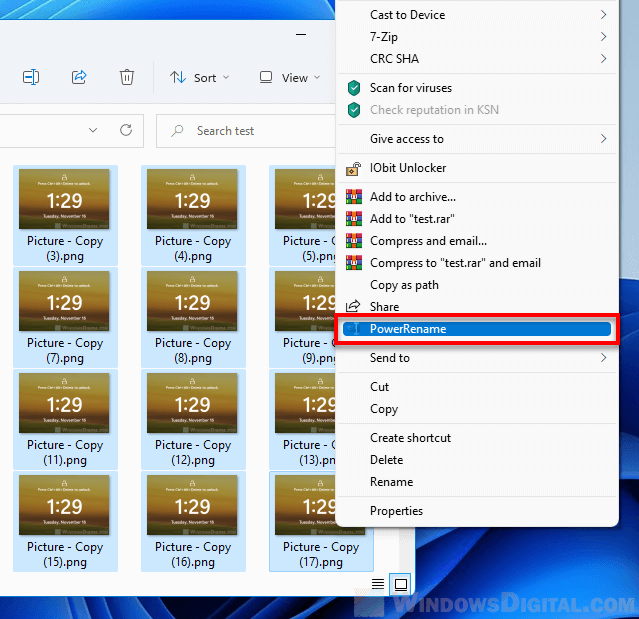This screenshot has height=619, width=639.
Task: Click the Rename toolbar icon
Action: coord(31,77)
